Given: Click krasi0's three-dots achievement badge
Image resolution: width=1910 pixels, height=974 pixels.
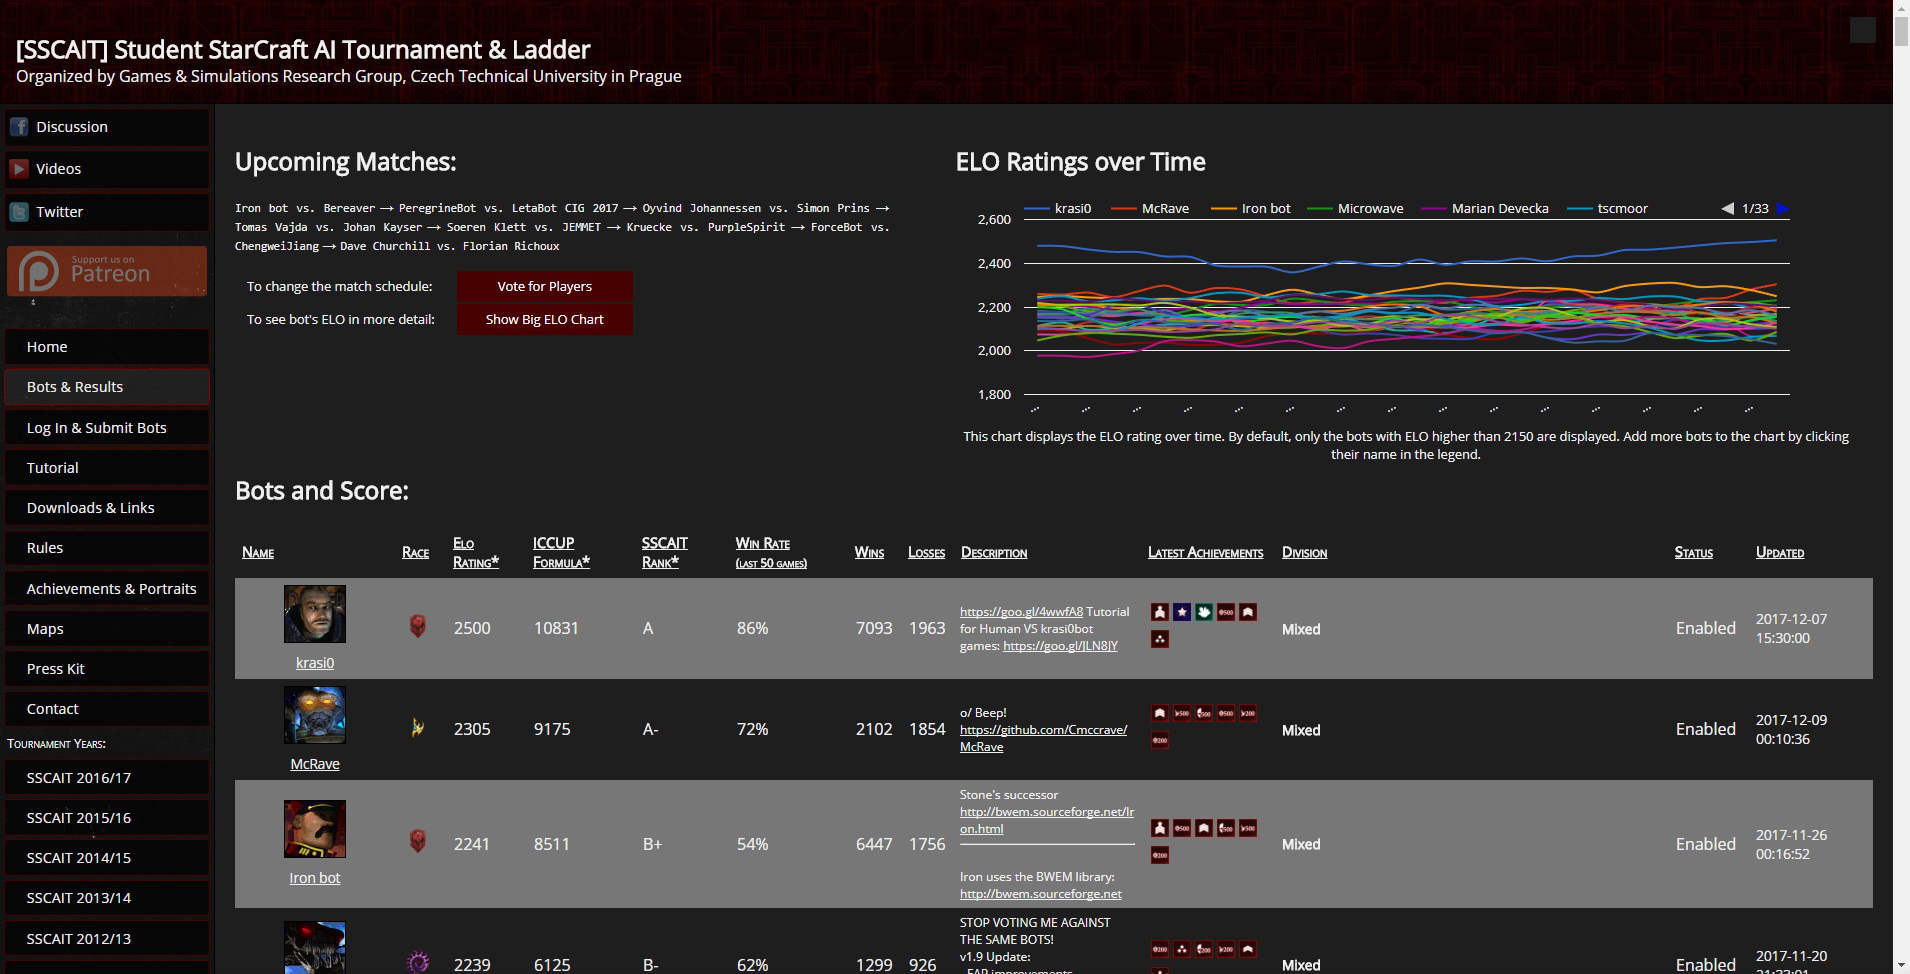Looking at the screenshot, I should [x=1160, y=639].
